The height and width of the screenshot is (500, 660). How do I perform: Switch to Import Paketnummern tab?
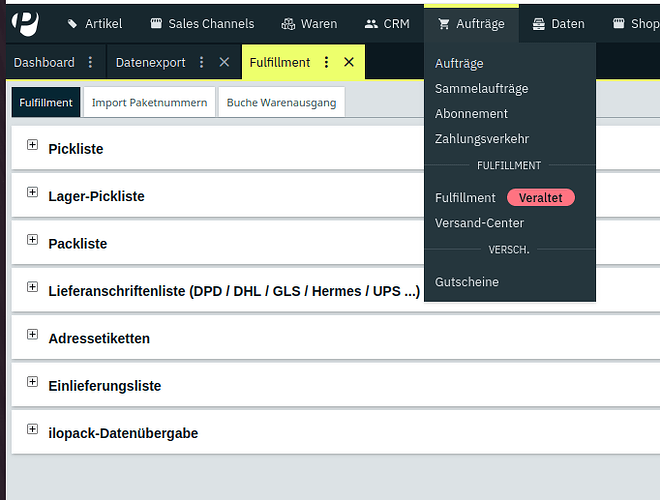point(149,102)
